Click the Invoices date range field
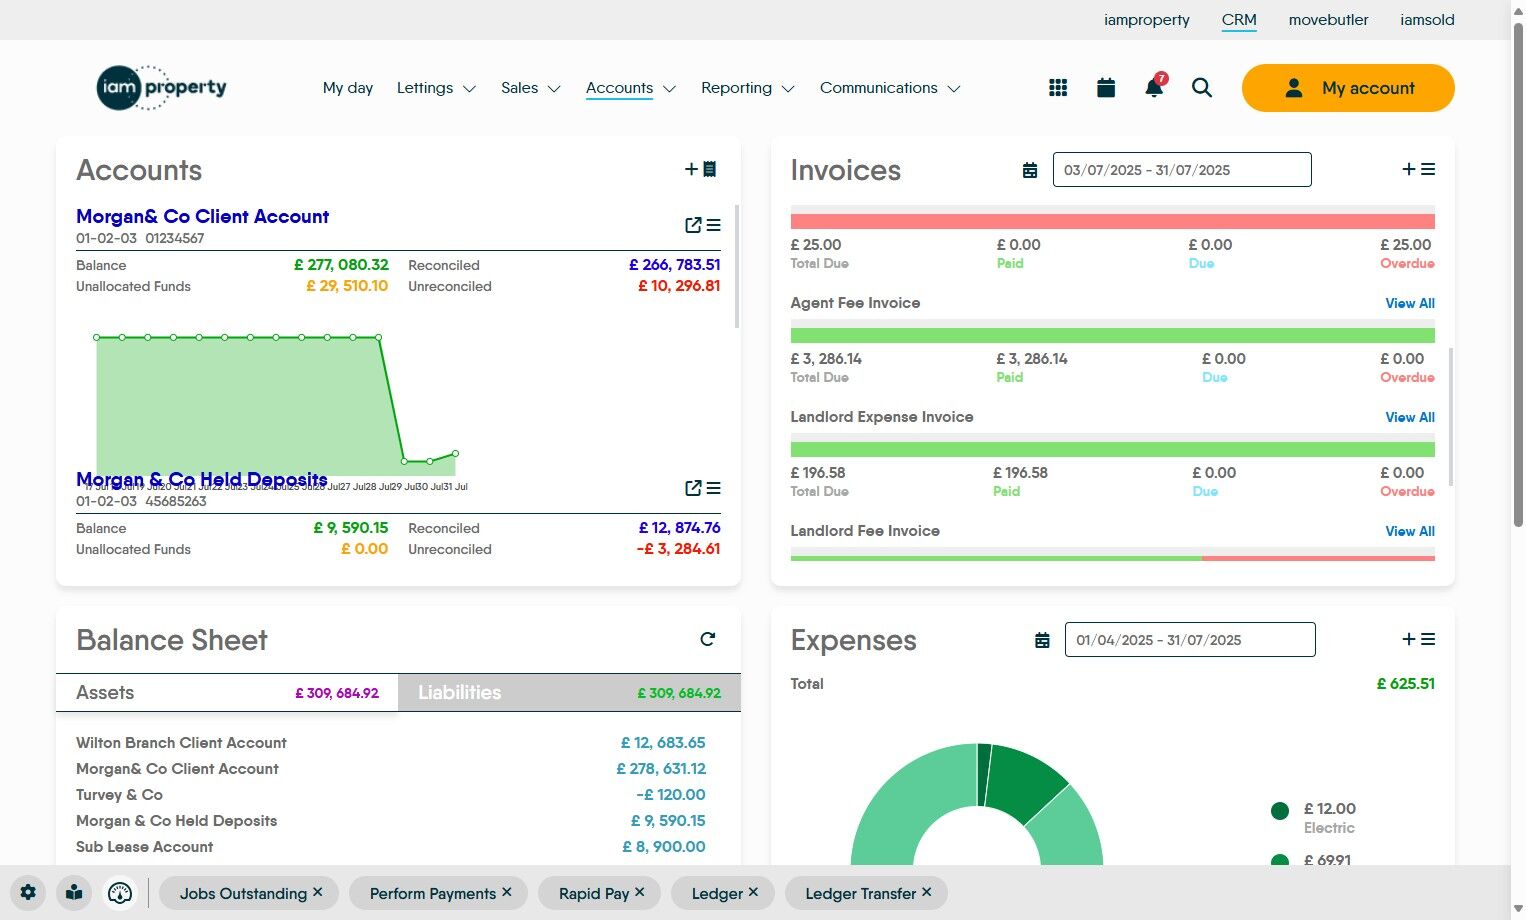 point(1182,170)
